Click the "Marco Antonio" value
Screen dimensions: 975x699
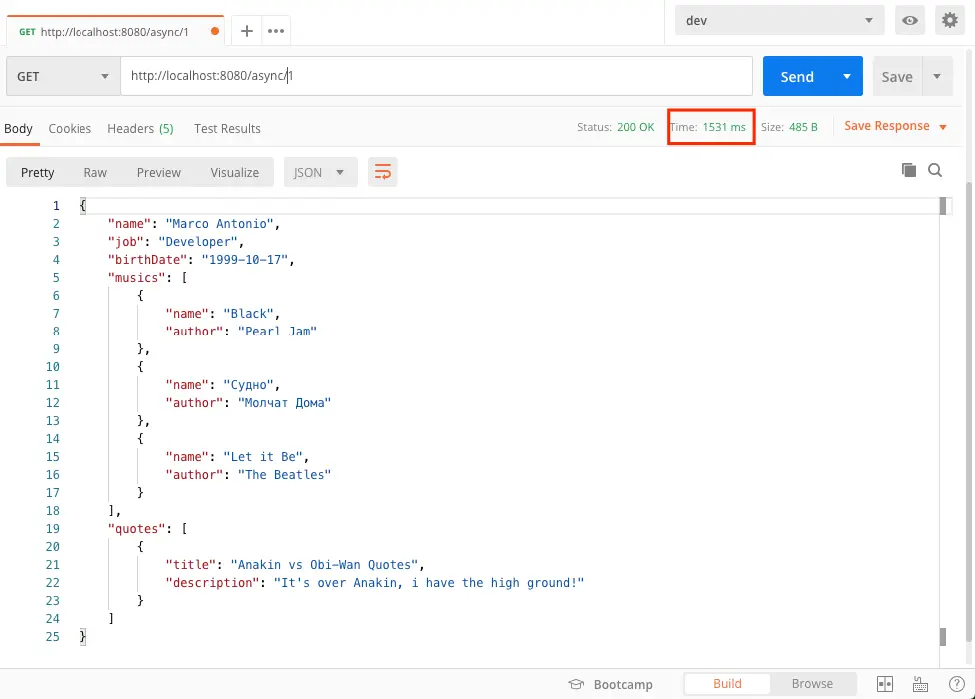coord(219,224)
